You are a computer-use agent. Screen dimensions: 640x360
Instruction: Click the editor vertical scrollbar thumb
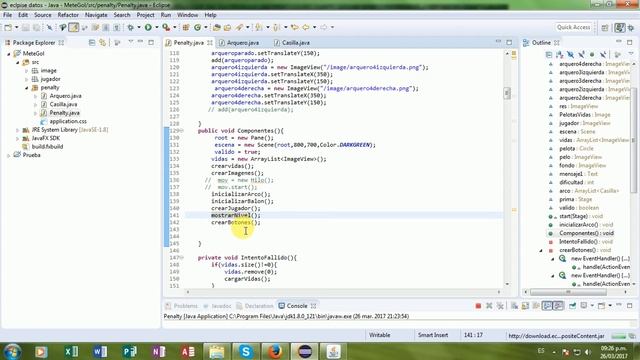click(x=507, y=93)
